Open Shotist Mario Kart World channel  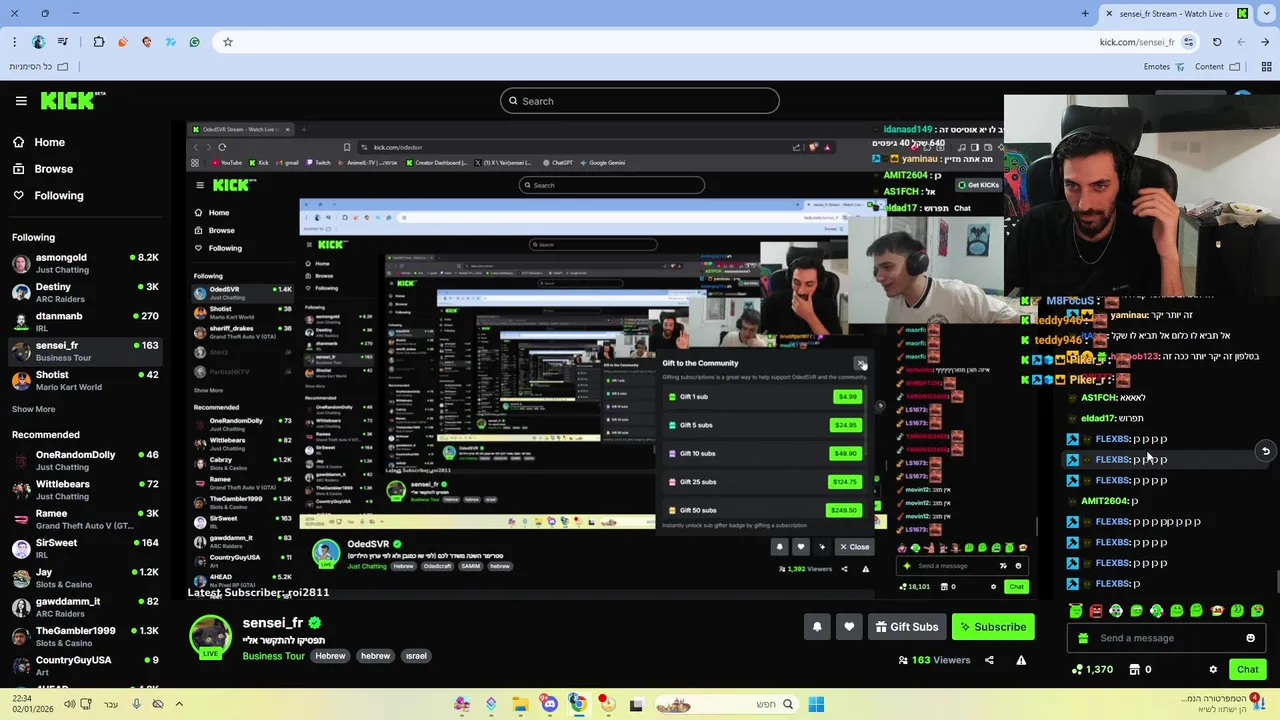84,381
